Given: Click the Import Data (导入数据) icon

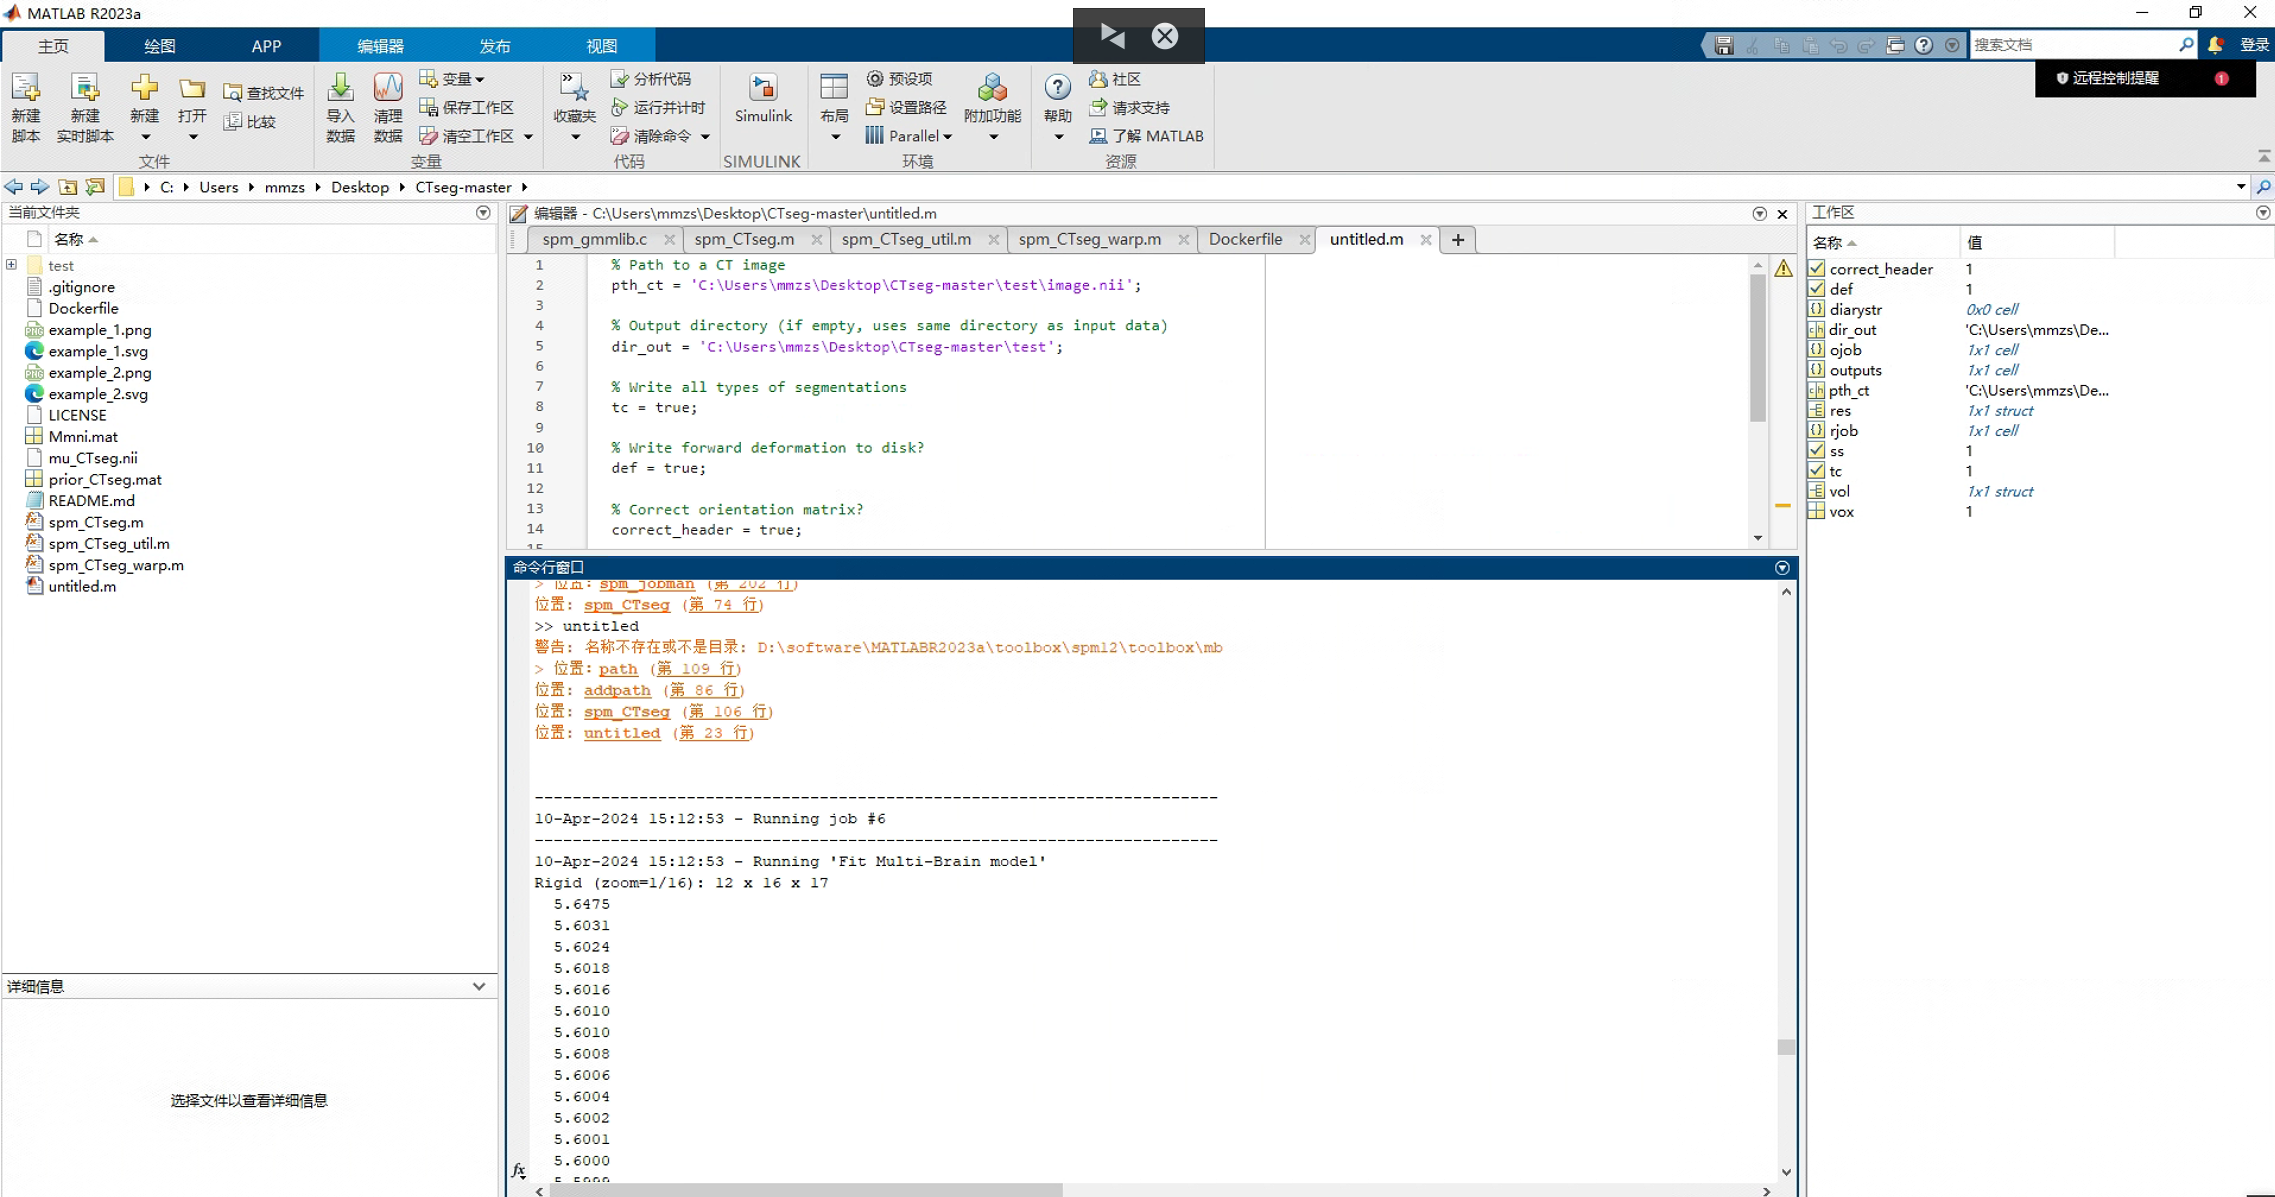Looking at the screenshot, I should click(340, 90).
